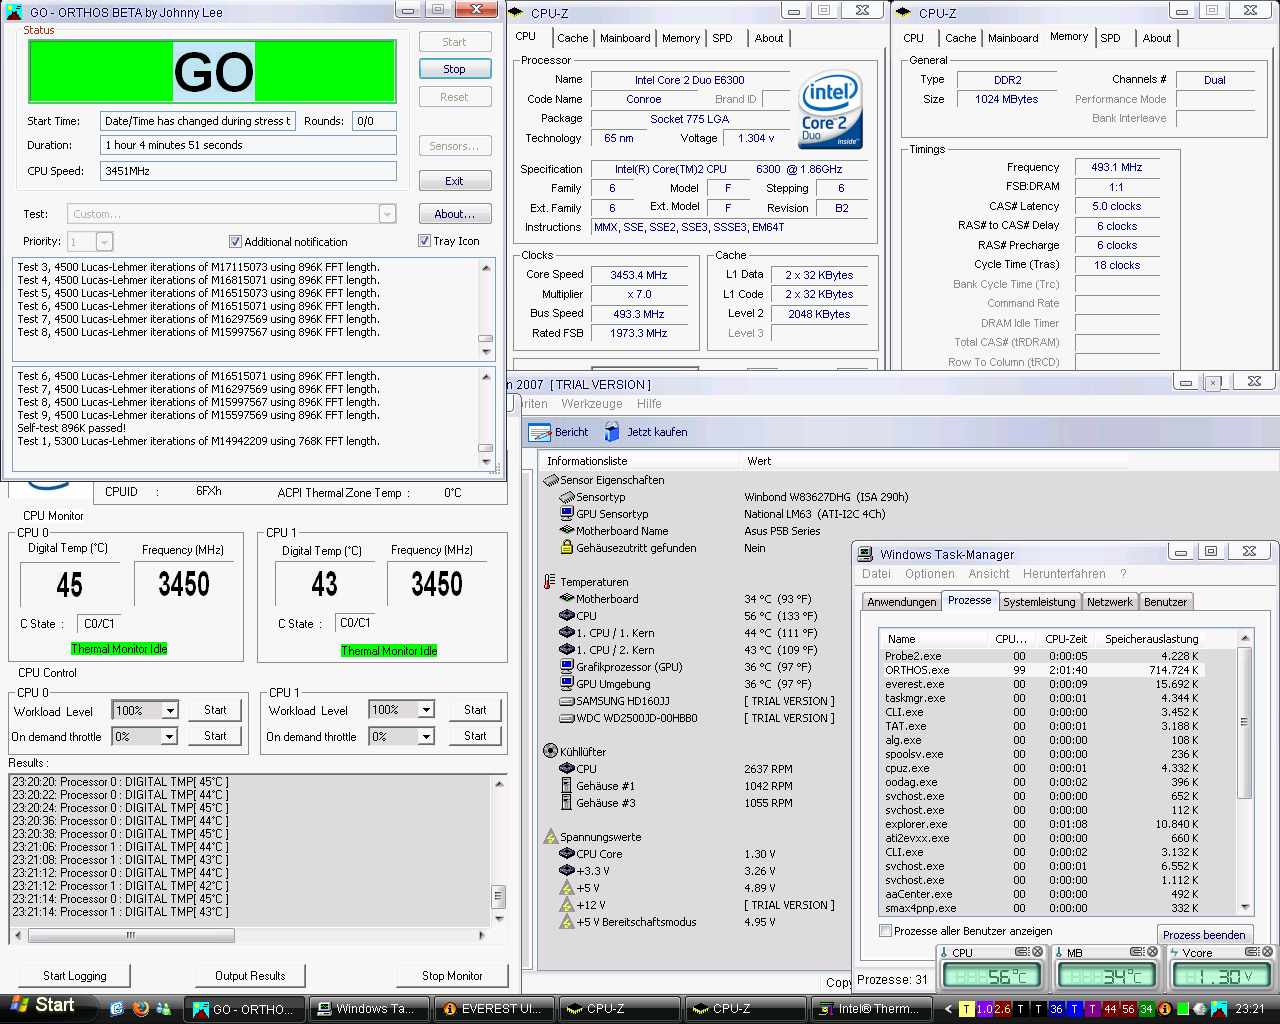The width and height of the screenshot is (1280, 1024).
Task: Stop the ORTHOS stress test
Action: coord(454,69)
